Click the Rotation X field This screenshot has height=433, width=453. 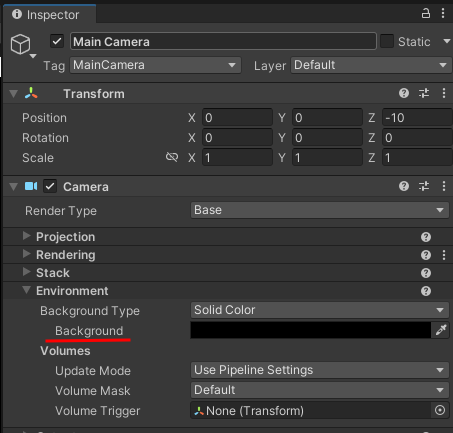pos(237,138)
